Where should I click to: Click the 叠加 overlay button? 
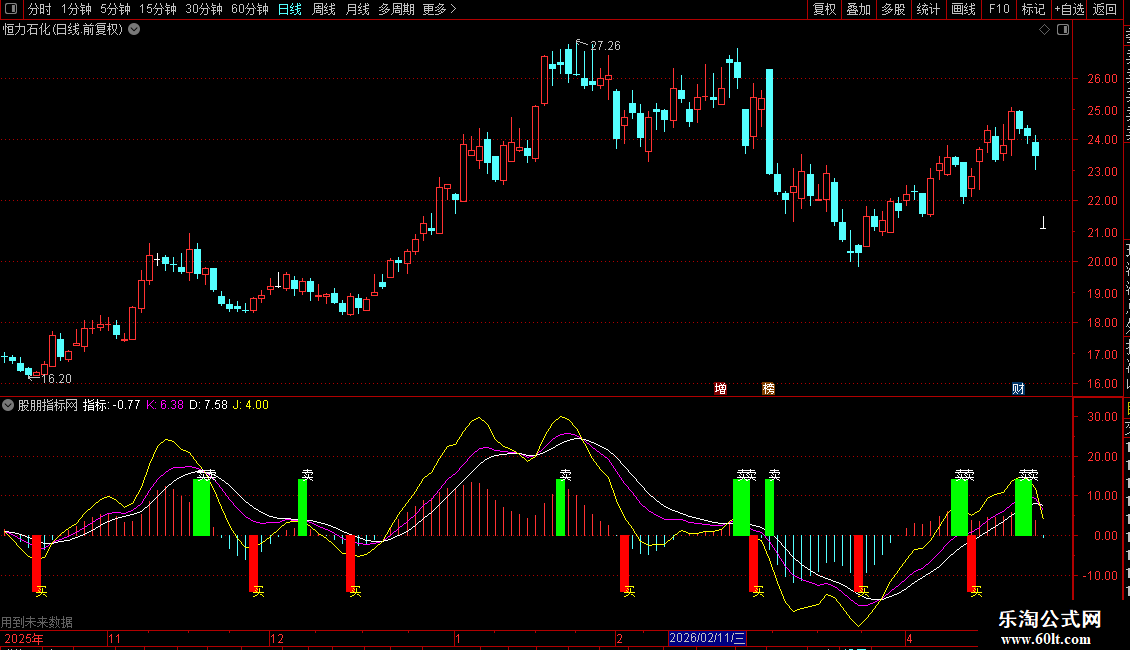pos(859,9)
